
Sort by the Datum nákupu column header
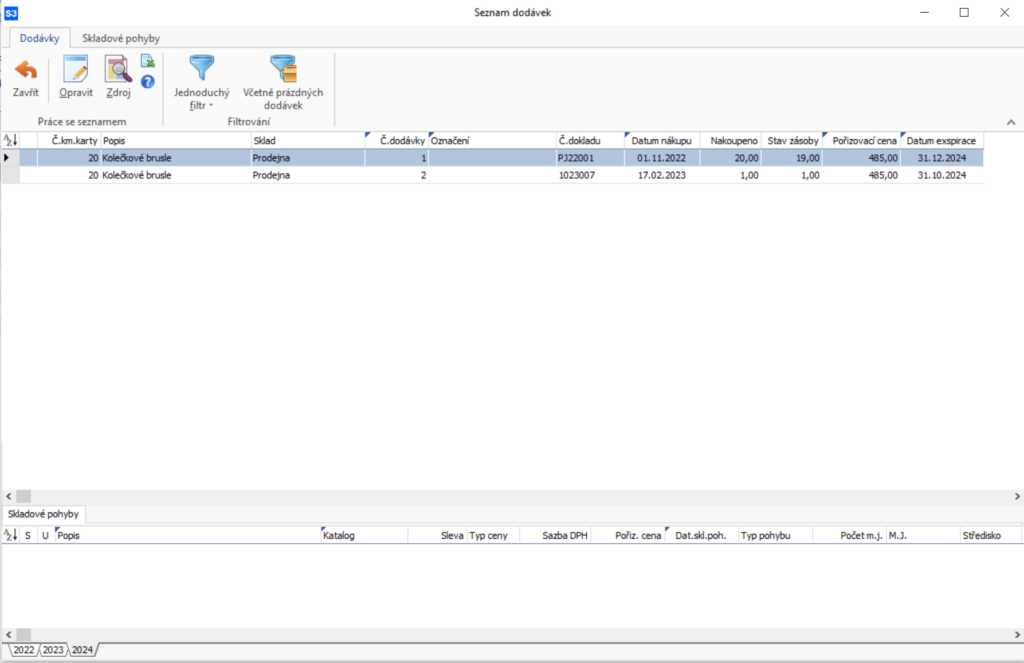tap(660, 141)
